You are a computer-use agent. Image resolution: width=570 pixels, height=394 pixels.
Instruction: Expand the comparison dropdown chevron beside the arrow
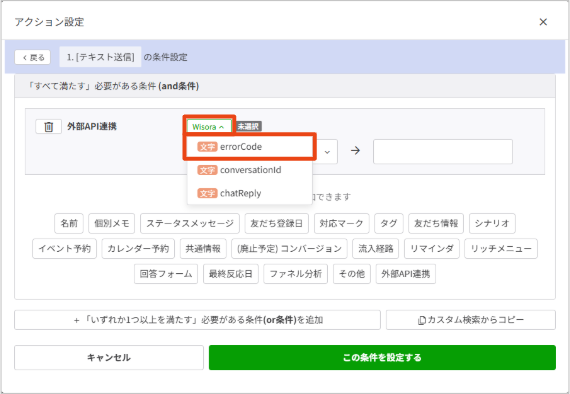(327, 152)
